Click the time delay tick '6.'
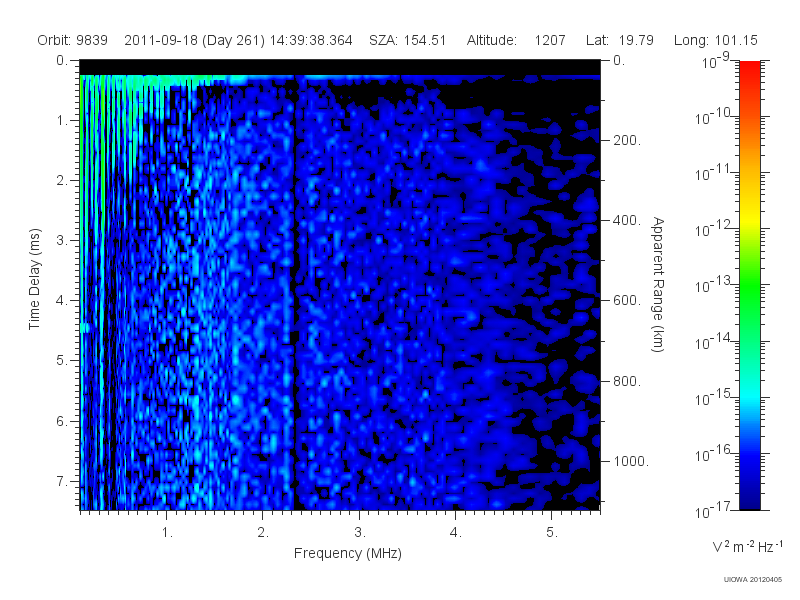800x600 pixels. pyautogui.click(x=62, y=421)
